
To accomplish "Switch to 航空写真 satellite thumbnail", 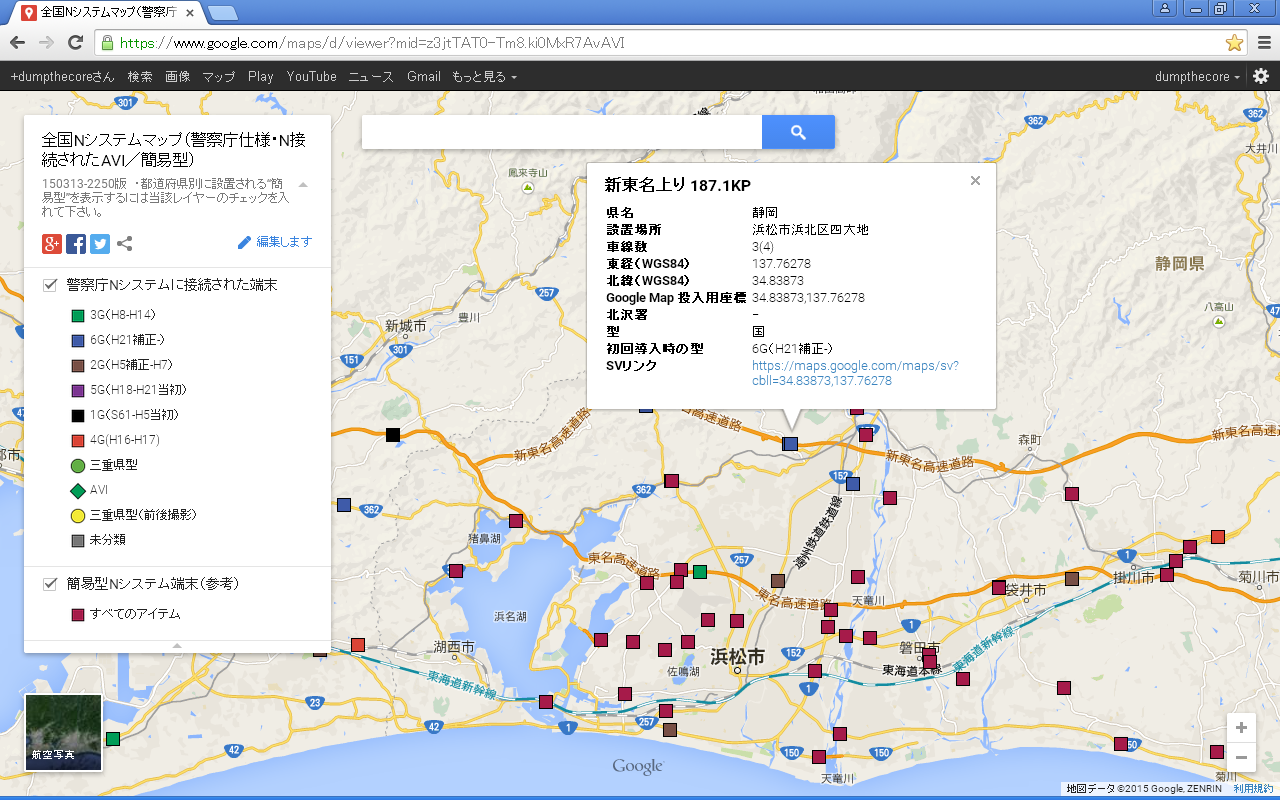I will tap(64, 733).
